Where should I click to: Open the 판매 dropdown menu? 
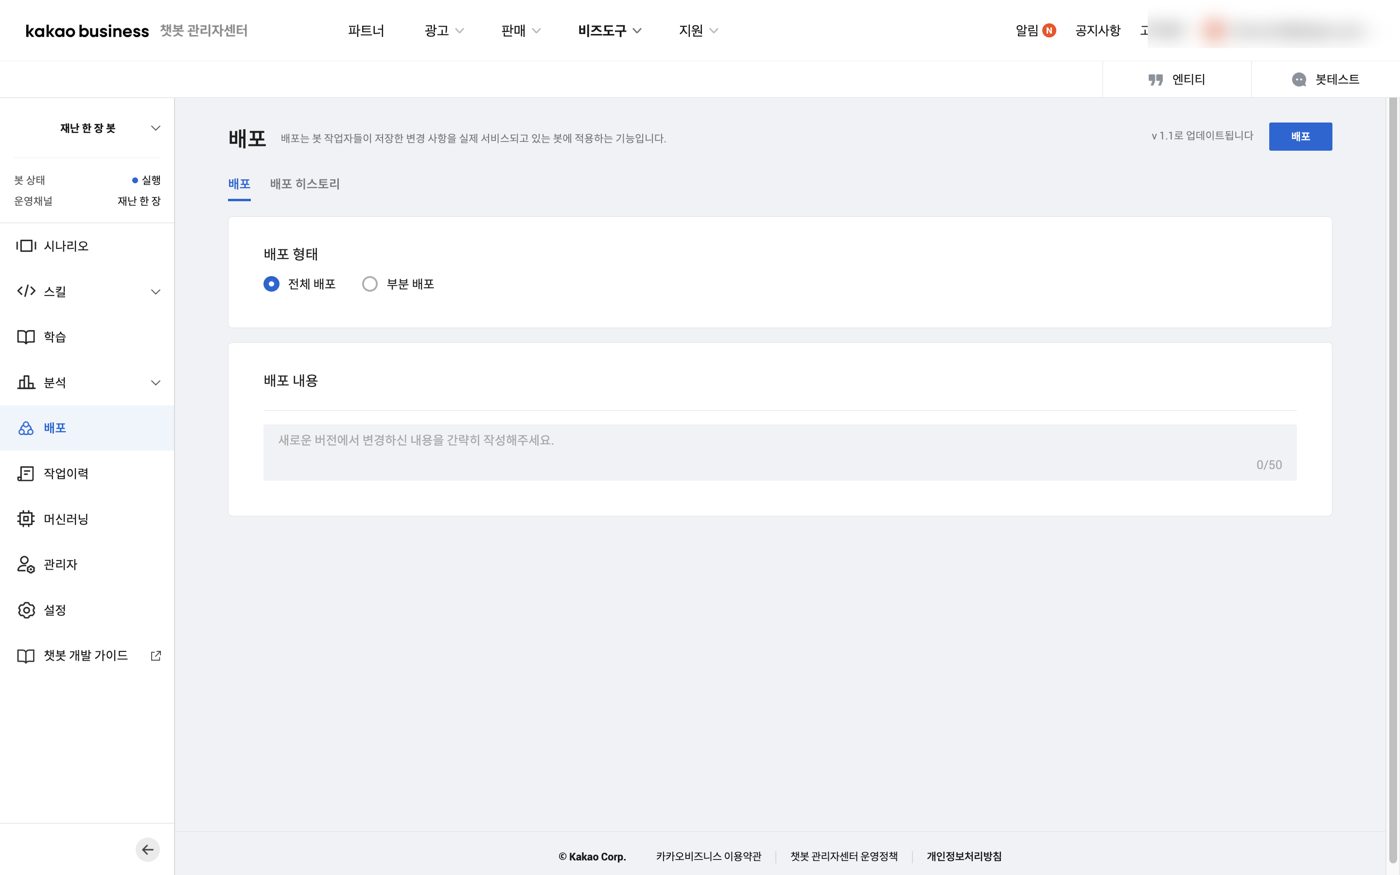pyautogui.click(x=521, y=31)
